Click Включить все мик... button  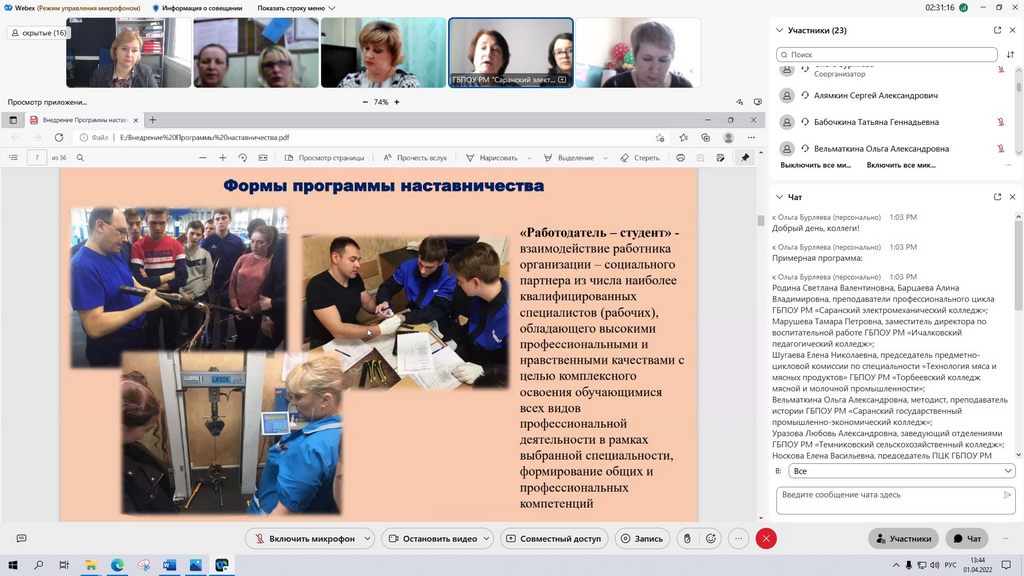click(x=901, y=165)
